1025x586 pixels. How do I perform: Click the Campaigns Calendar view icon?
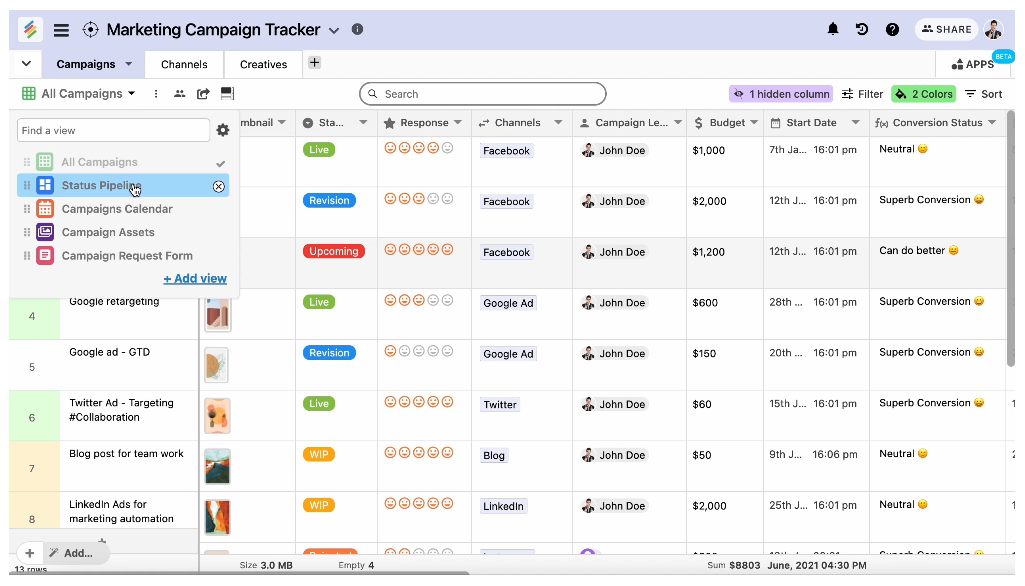45,209
